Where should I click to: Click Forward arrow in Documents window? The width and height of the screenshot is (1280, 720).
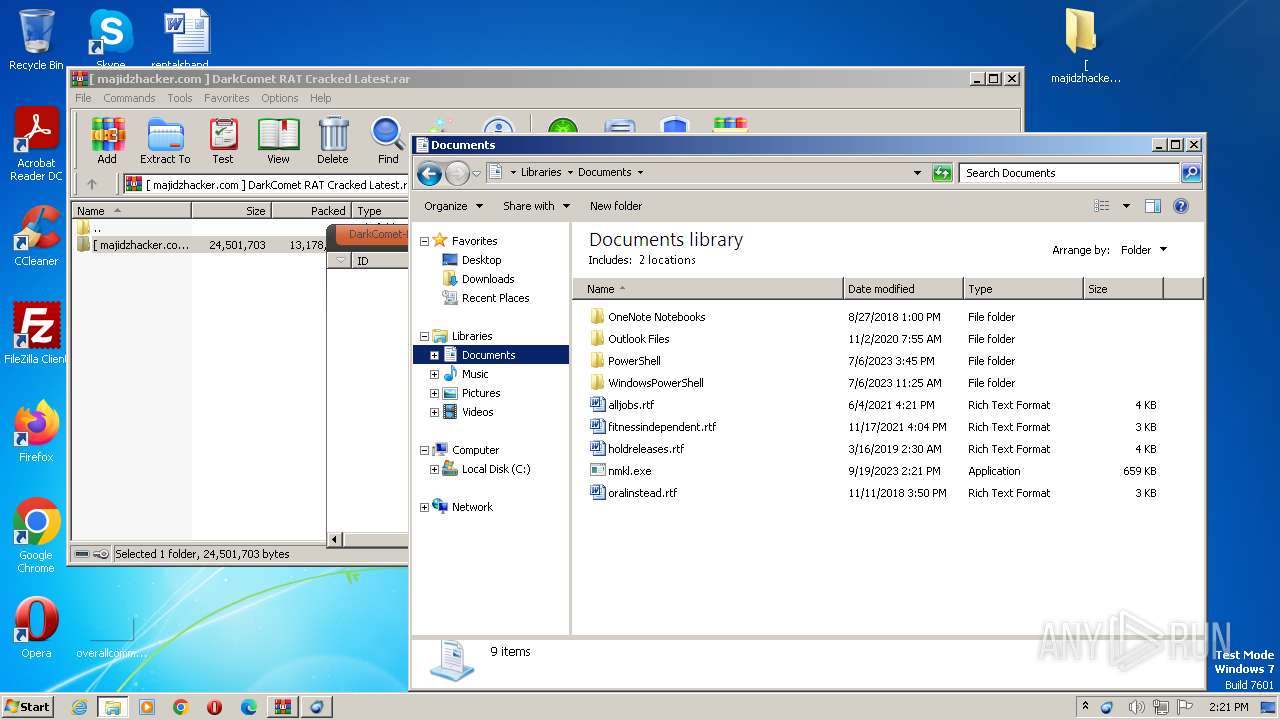point(457,173)
